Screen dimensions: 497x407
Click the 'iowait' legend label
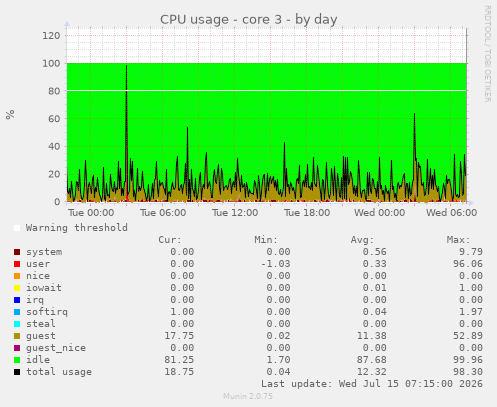click(44, 288)
